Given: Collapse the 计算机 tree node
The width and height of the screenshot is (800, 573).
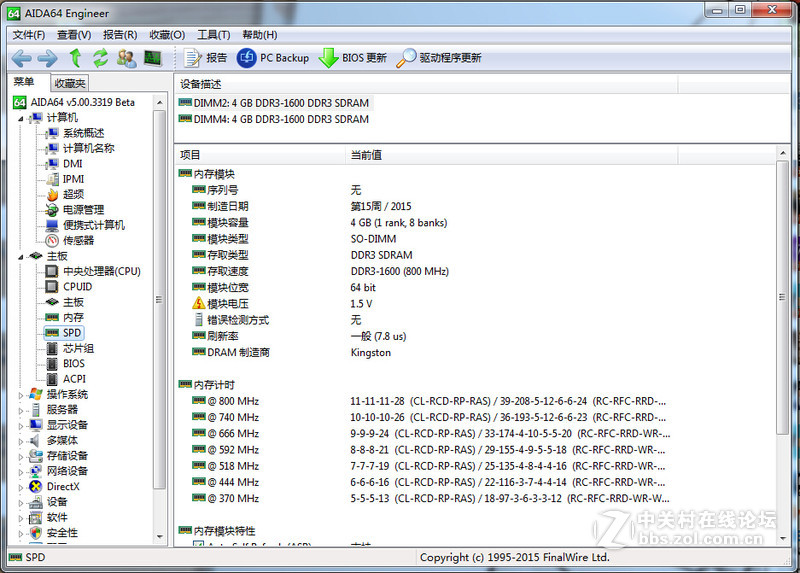Looking at the screenshot, I should (20, 119).
